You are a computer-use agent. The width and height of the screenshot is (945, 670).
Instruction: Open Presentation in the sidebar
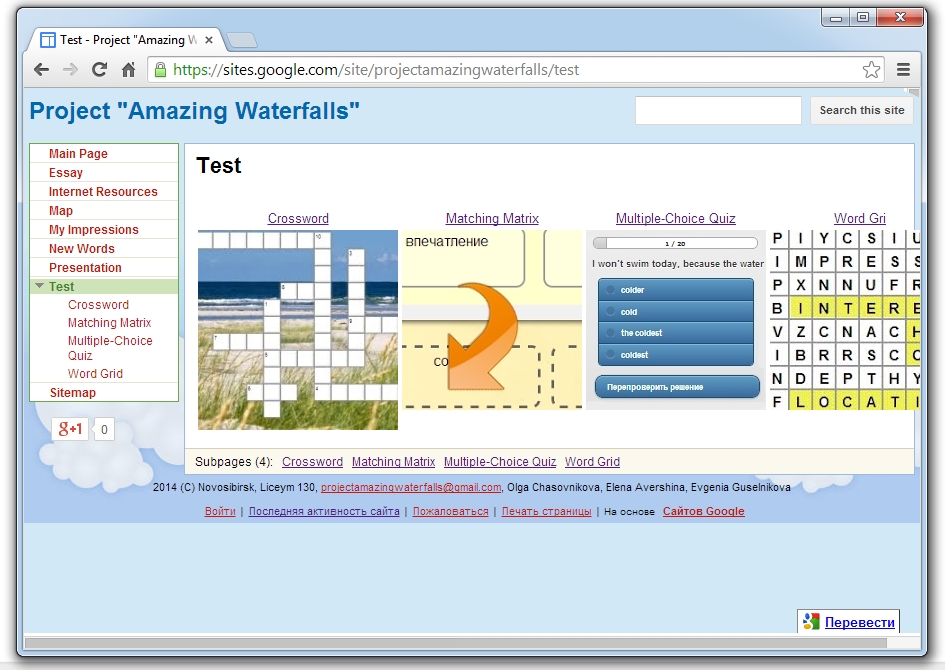coord(85,268)
